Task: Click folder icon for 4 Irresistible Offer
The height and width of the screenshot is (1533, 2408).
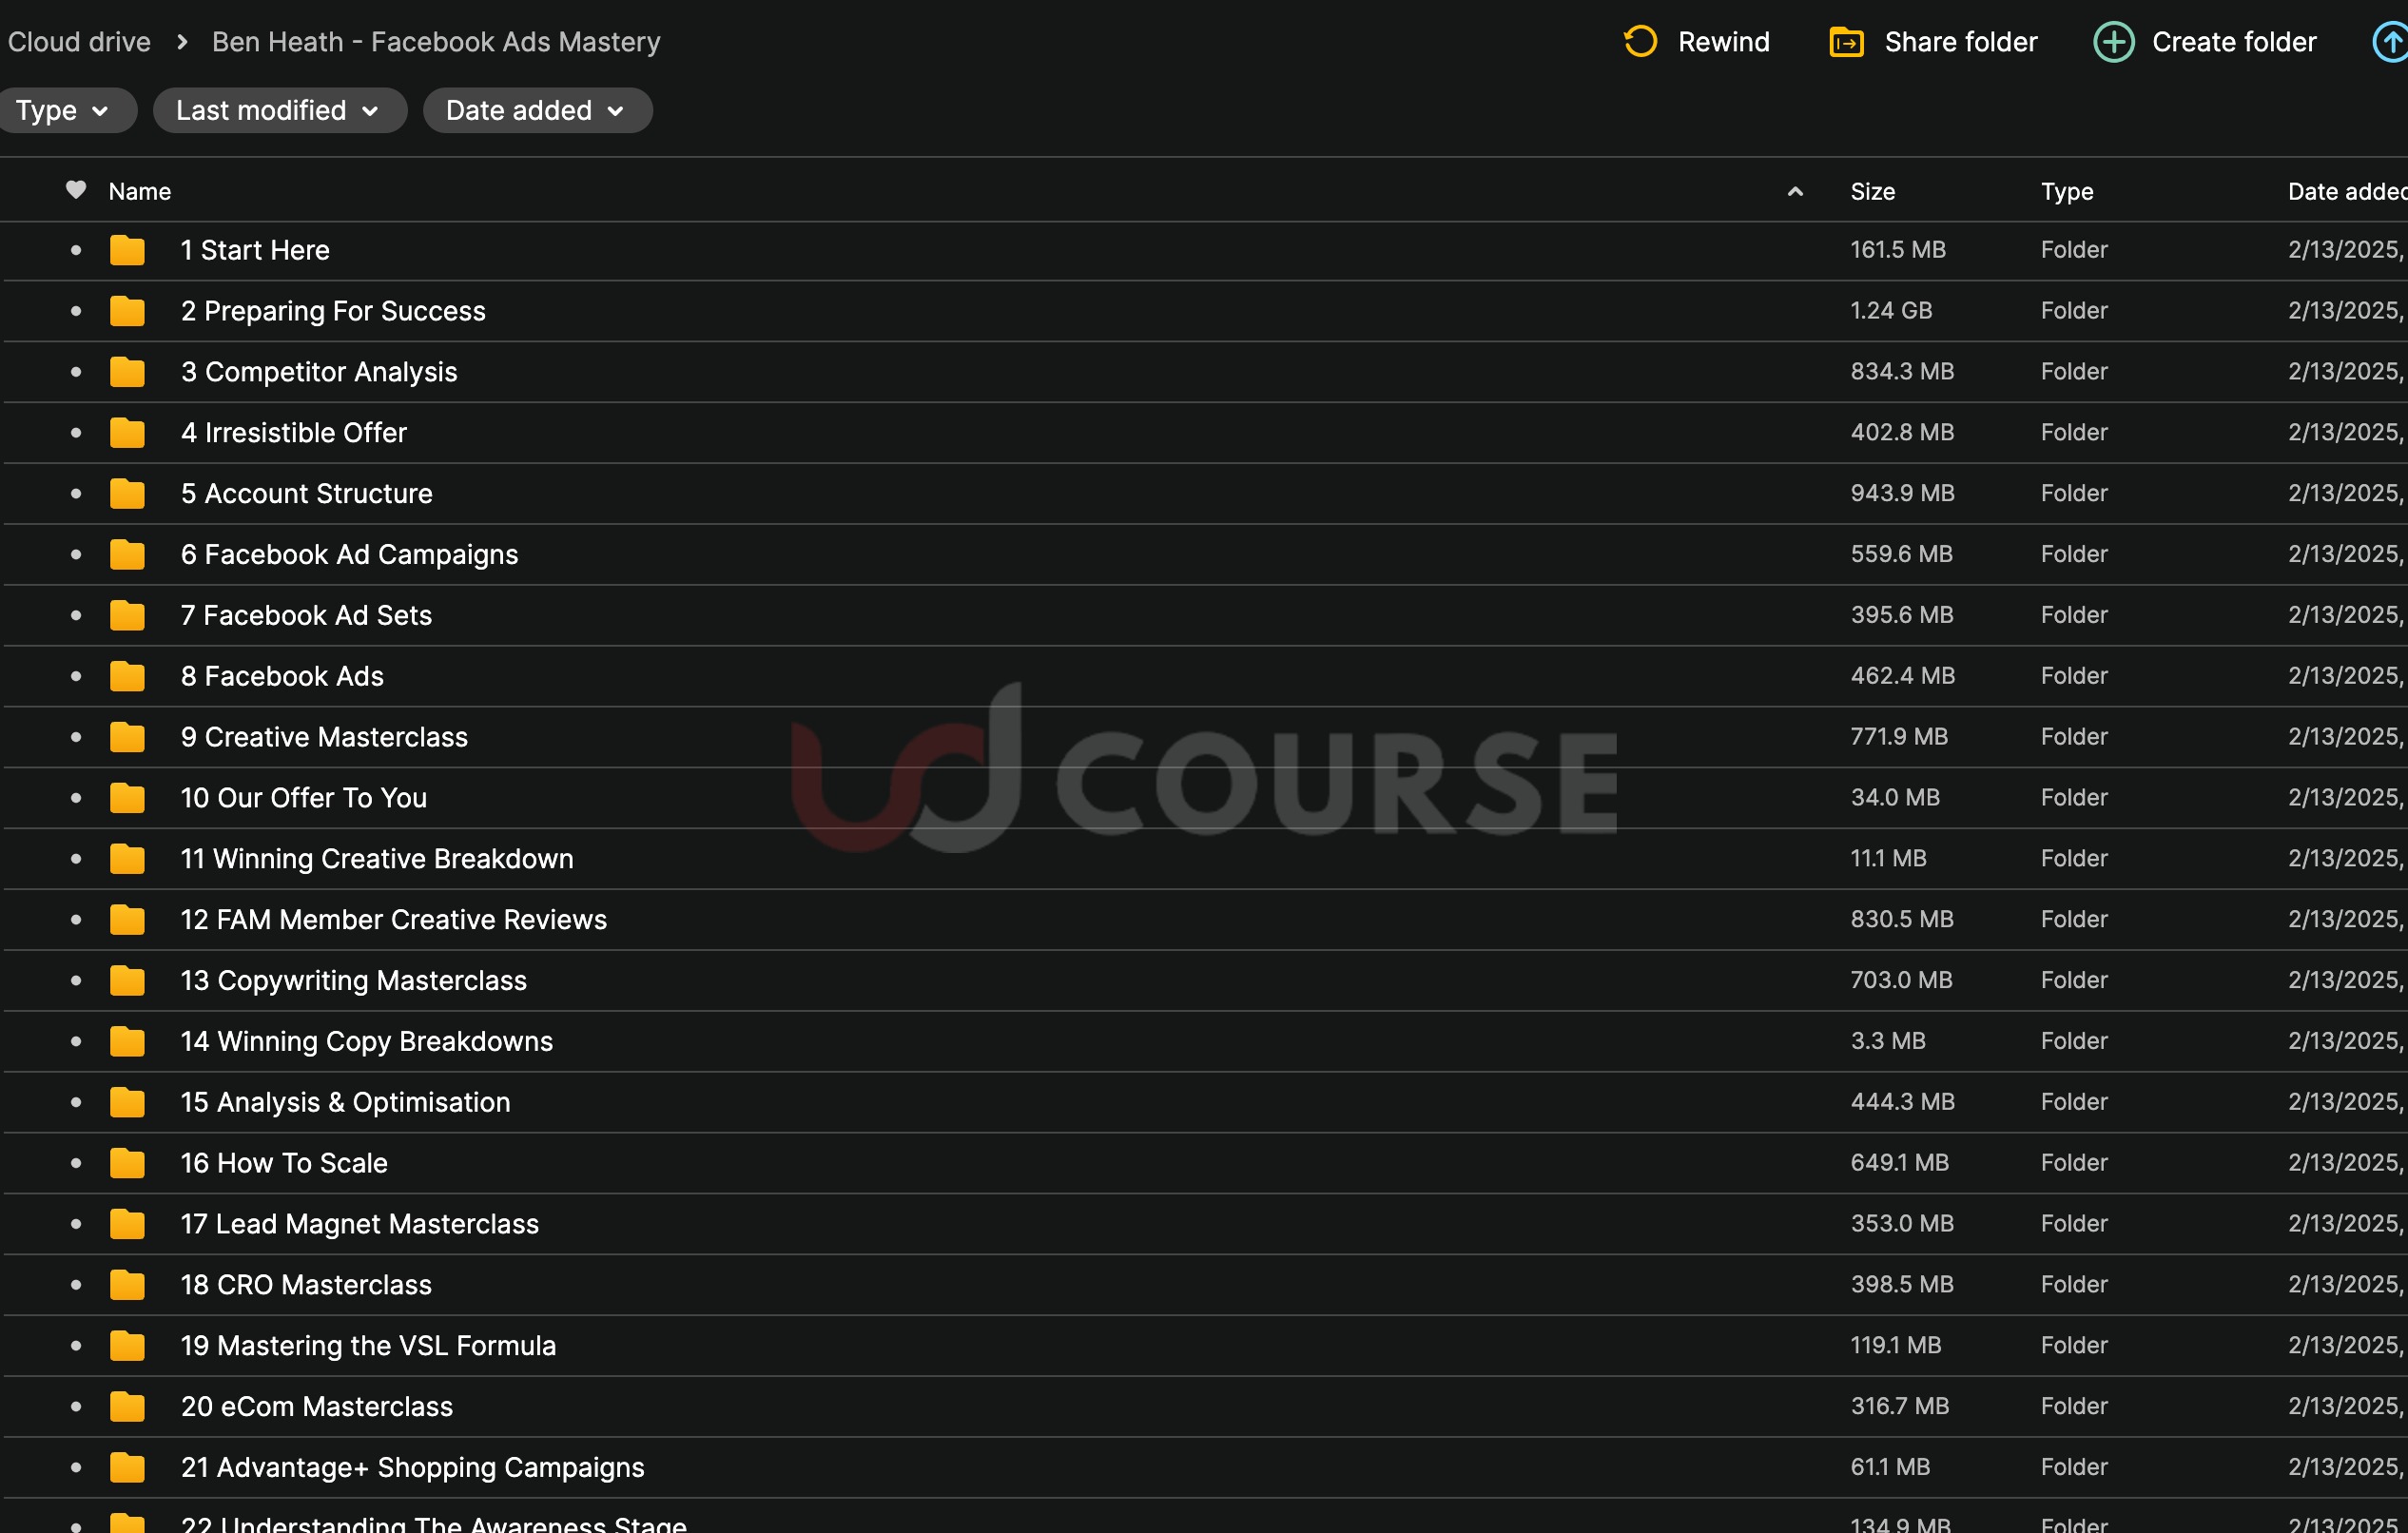Action: (127, 433)
